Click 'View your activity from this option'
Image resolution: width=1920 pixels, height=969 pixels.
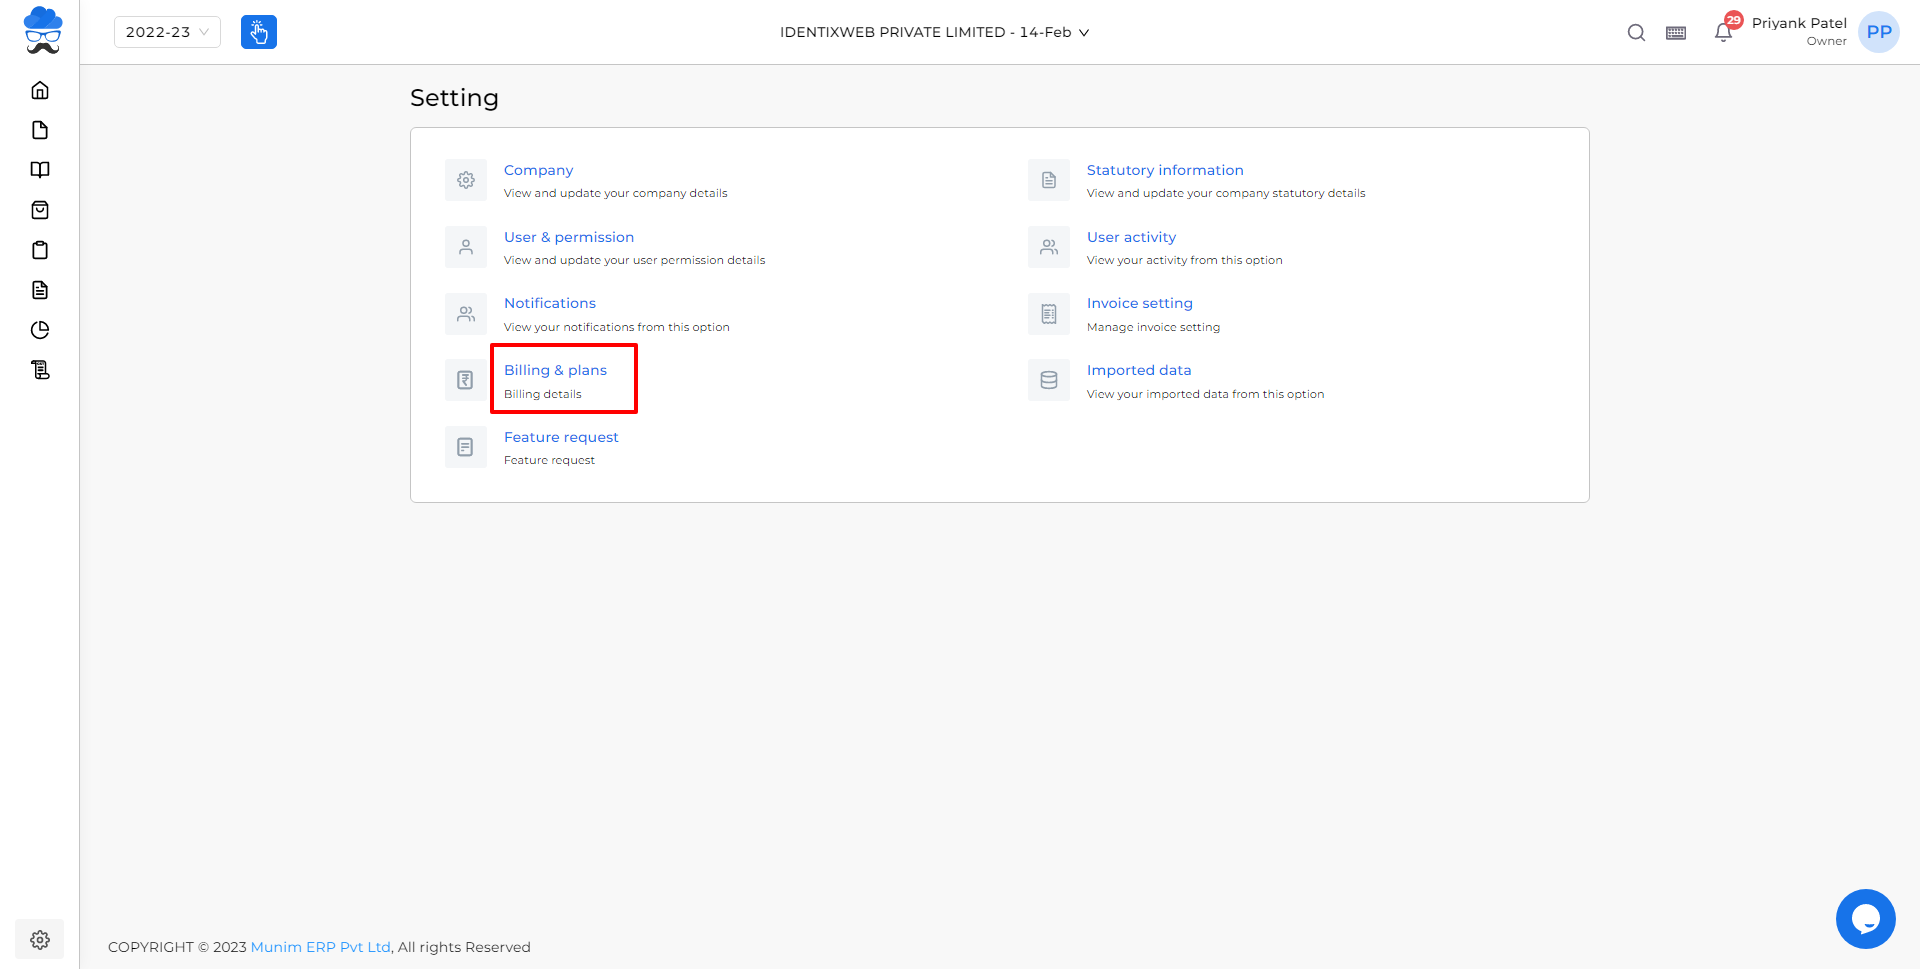click(x=1184, y=260)
